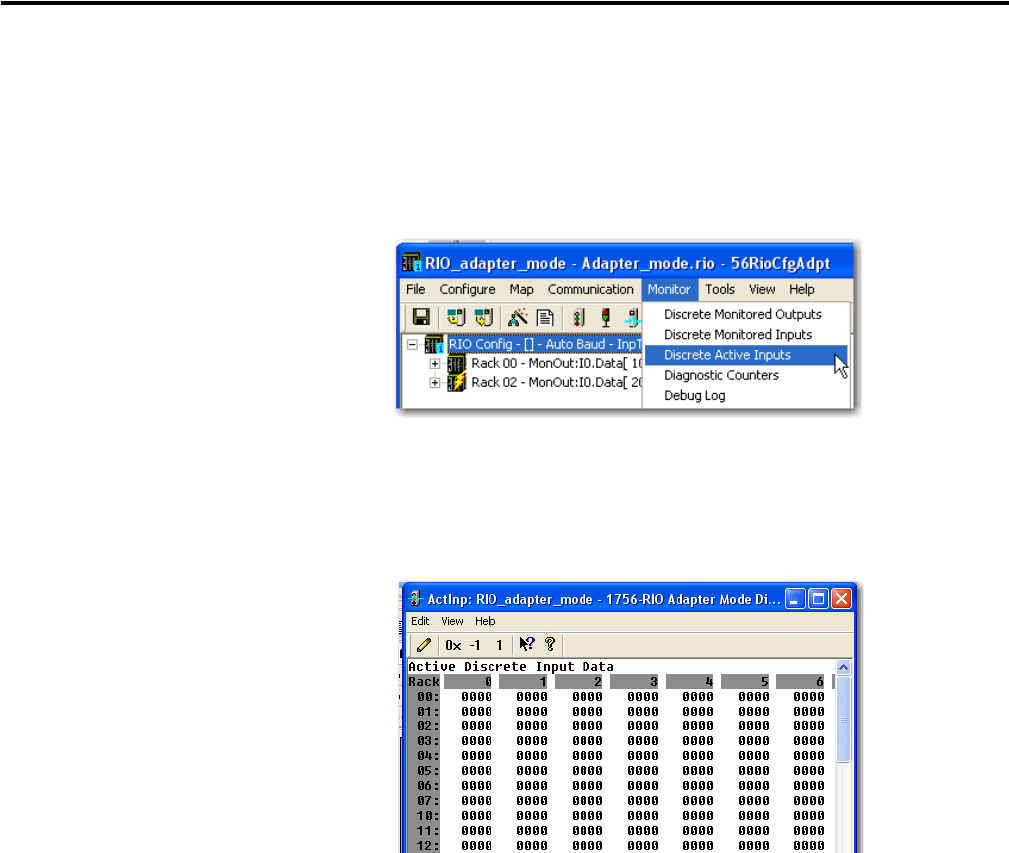Viewport: 1009px width, 853px height.
Task: Click the module waveform monitor toolbar icon
Action: (x=633, y=317)
